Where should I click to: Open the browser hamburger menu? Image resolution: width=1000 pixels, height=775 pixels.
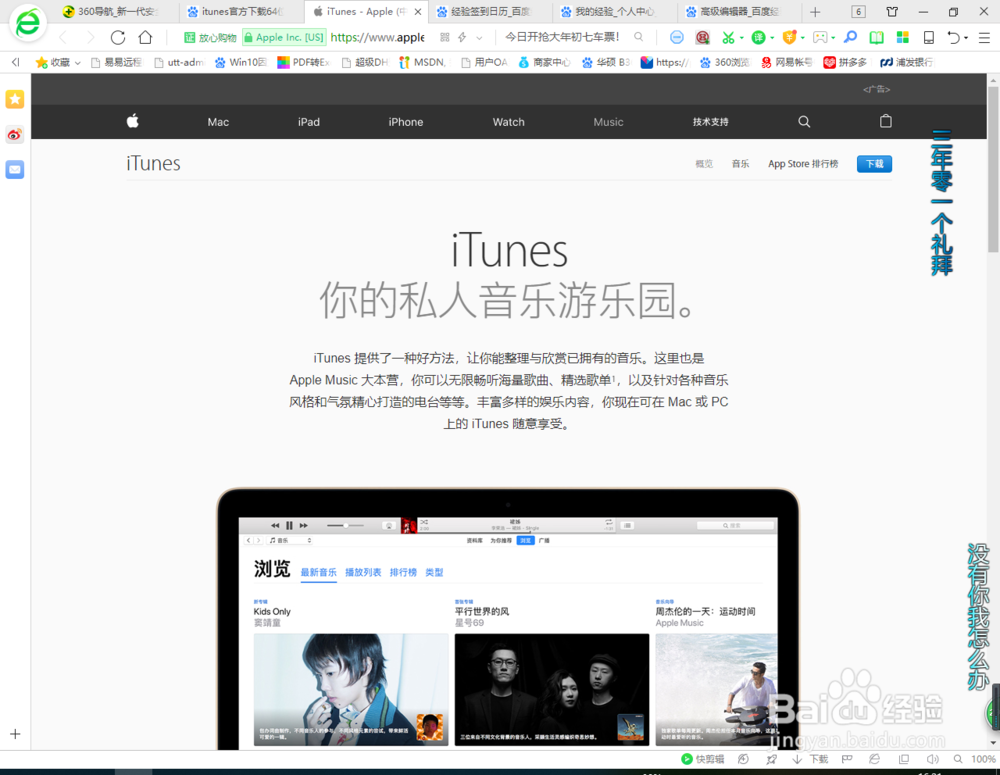985,38
